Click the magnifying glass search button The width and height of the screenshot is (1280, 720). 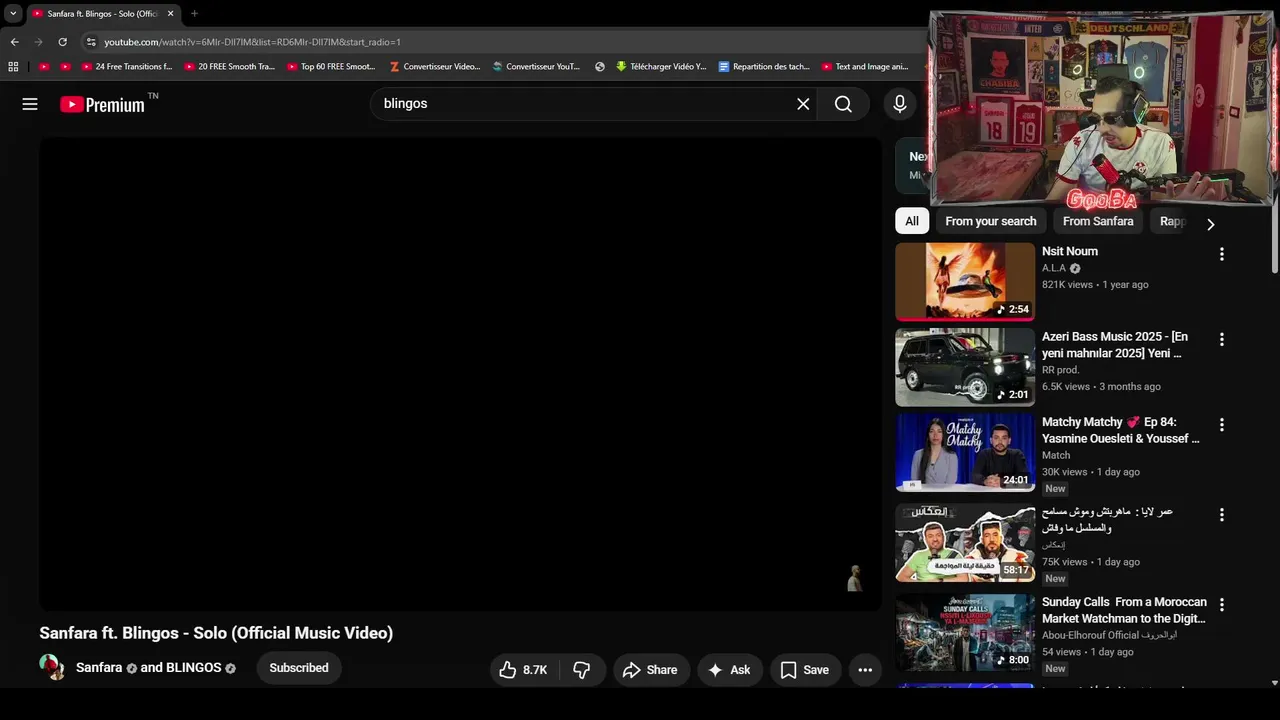click(843, 104)
